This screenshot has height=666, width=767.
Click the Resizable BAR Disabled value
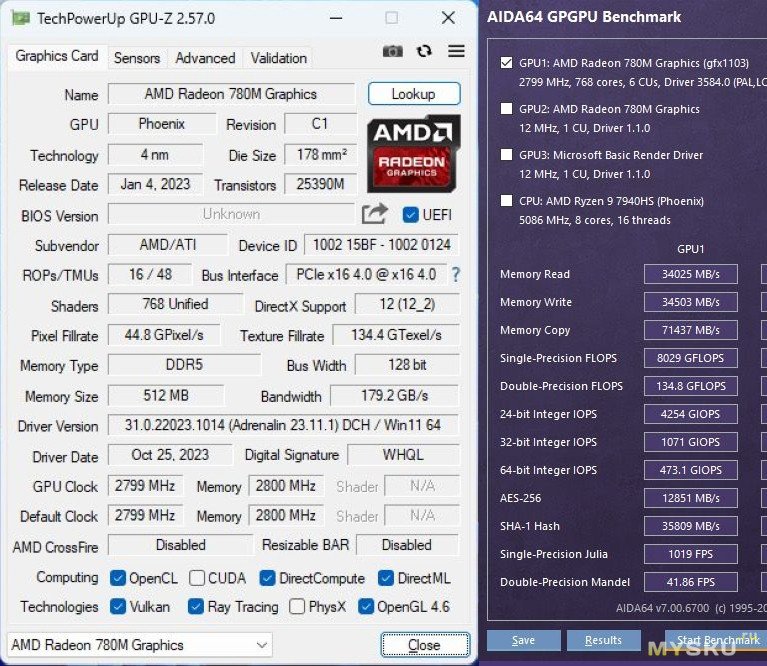click(407, 545)
